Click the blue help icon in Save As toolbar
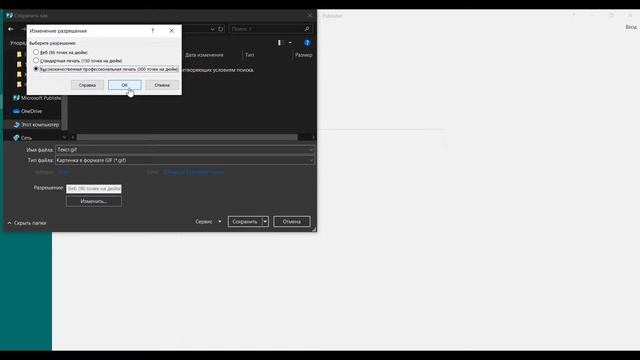 (307, 42)
